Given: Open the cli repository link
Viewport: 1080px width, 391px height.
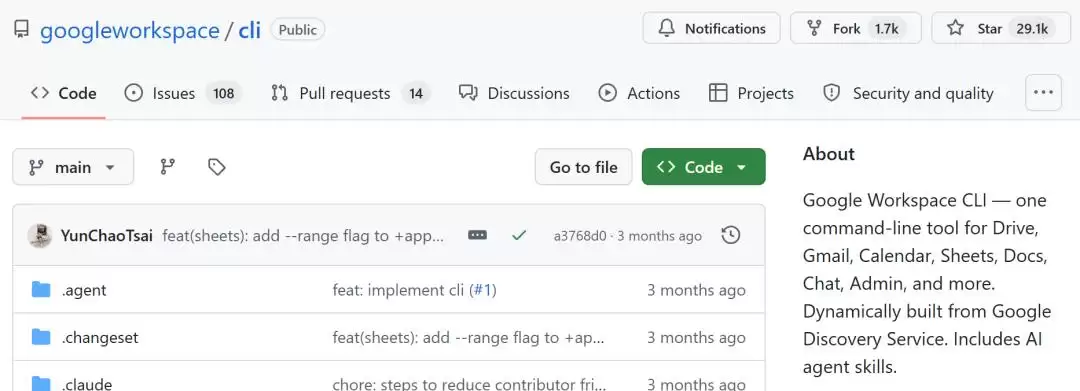Looking at the screenshot, I should coord(249,30).
